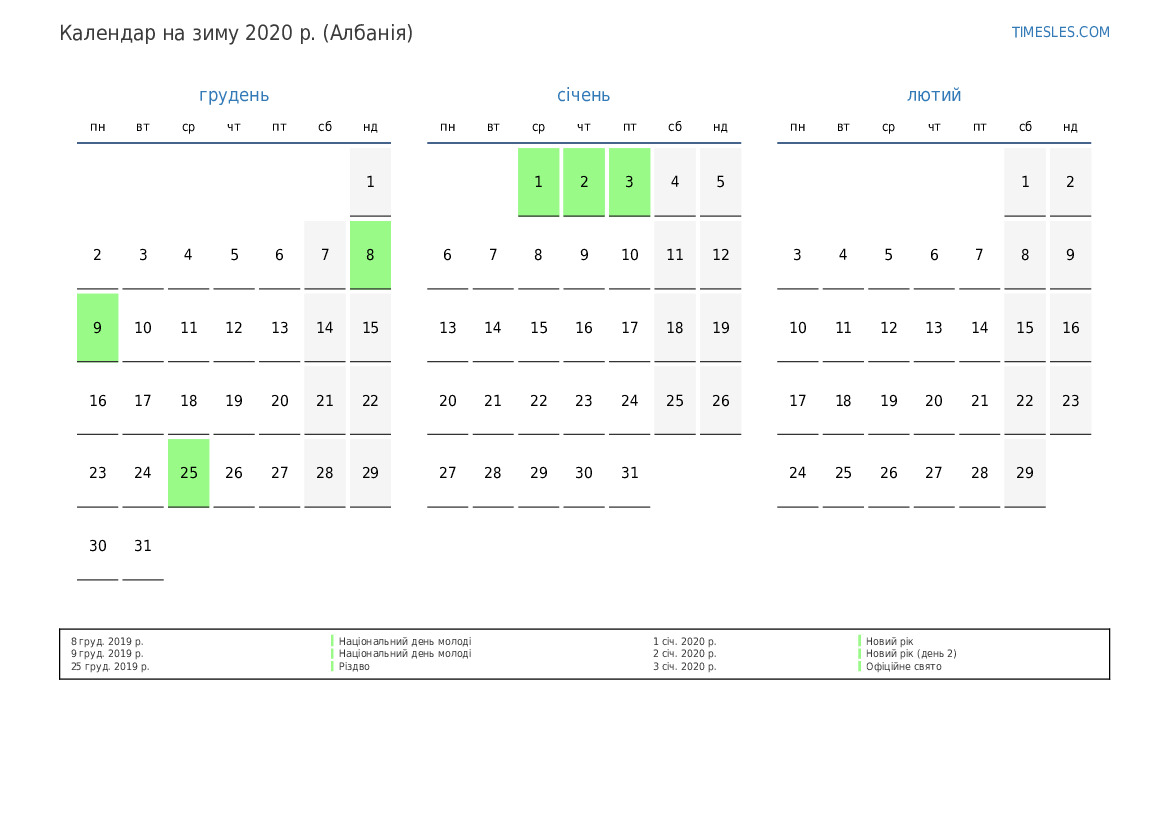Click February 29 in лютий
The width and height of the screenshot is (1169, 827).
tap(1025, 473)
